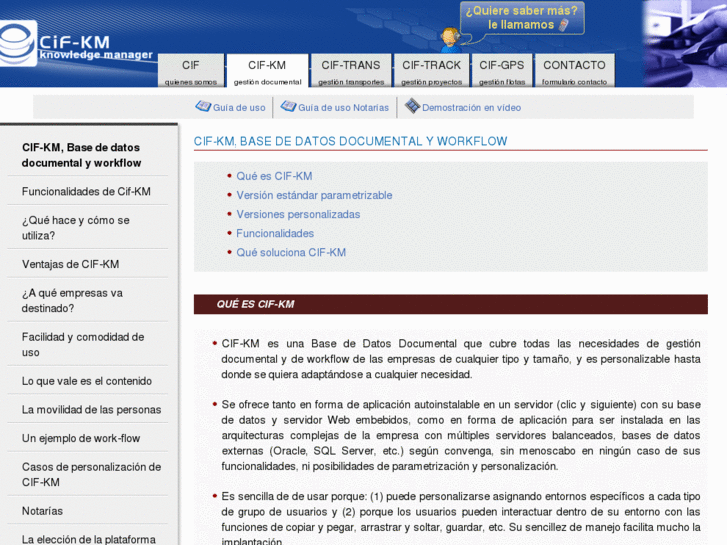Screen dimensions: 727x545
Task: Open the Demostración en vídeo link
Action: [472, 108]
